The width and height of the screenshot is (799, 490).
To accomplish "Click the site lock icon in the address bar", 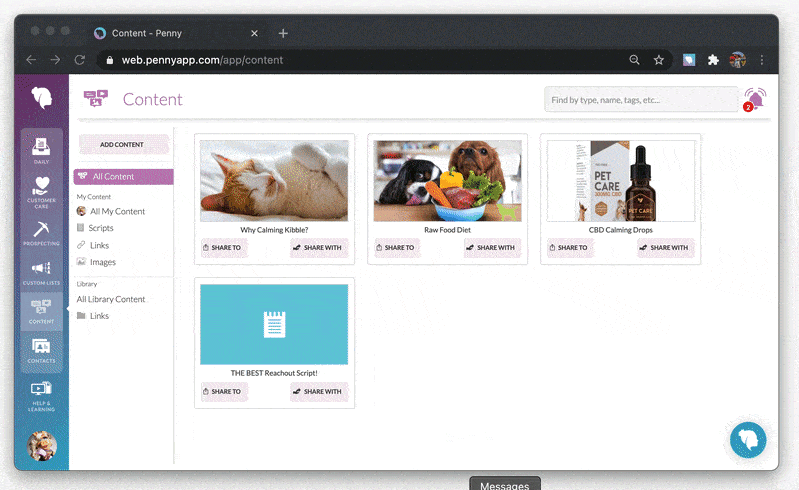I will [x=110, y=60].
